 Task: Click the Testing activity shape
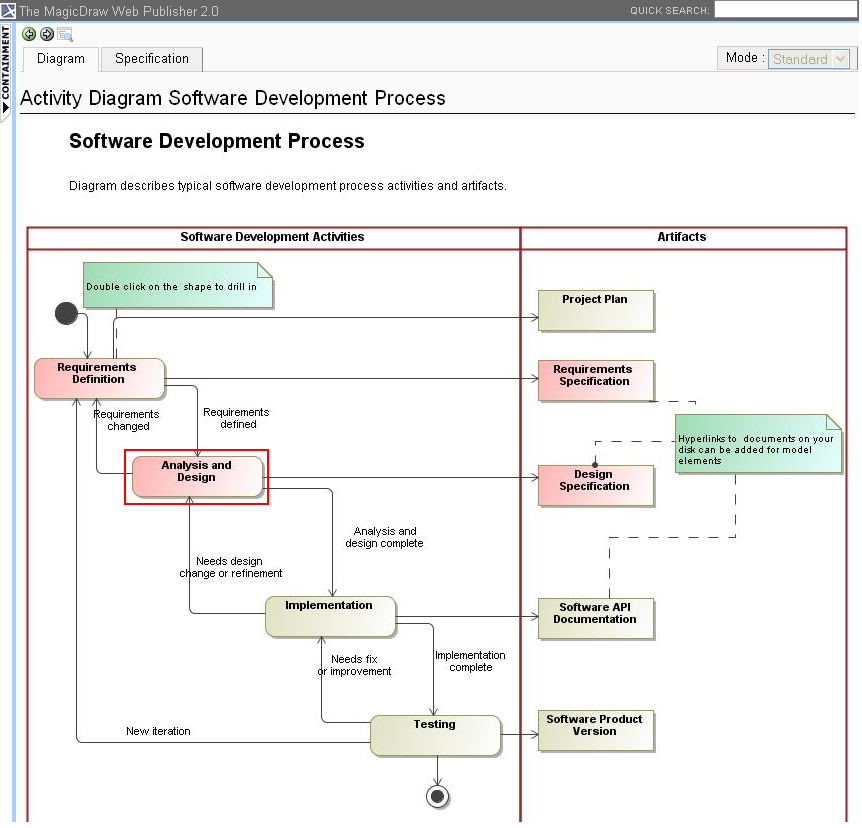(435, 735)
